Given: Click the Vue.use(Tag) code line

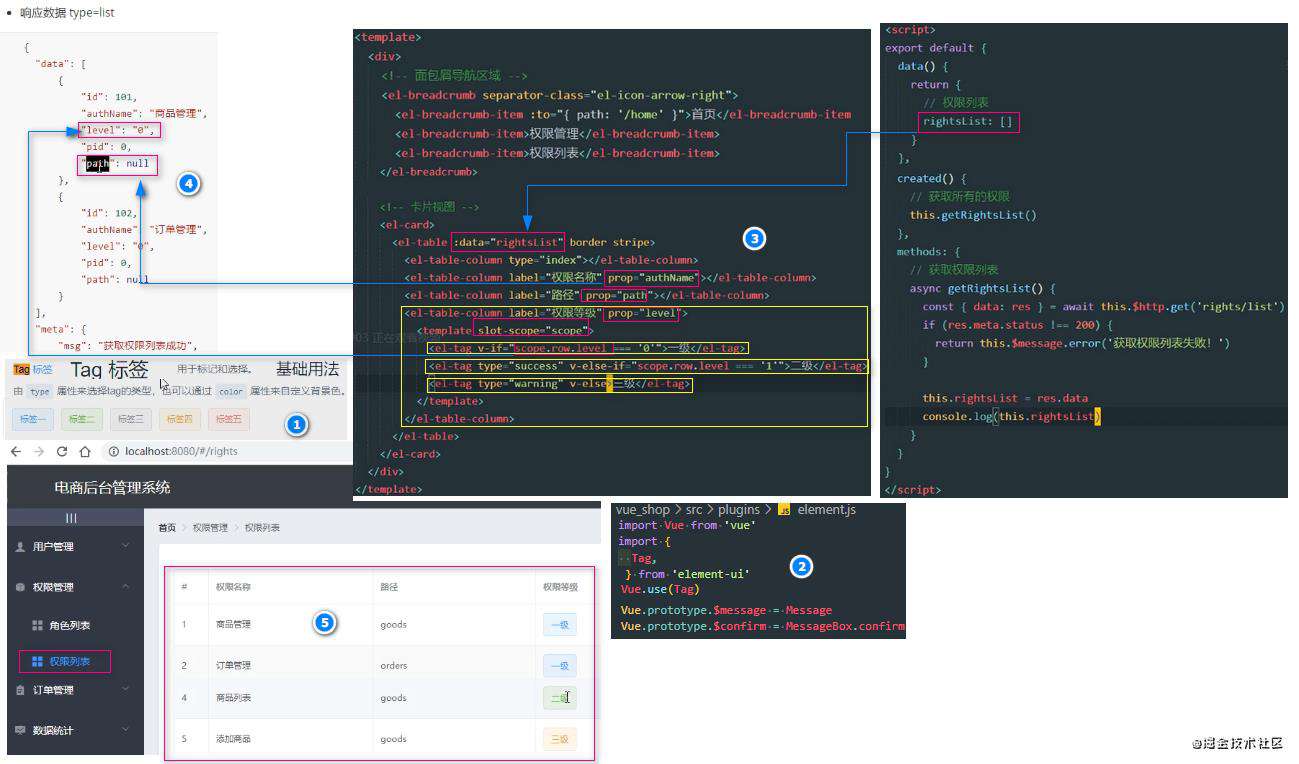Looking at the screenshot, I should [659, 589].
